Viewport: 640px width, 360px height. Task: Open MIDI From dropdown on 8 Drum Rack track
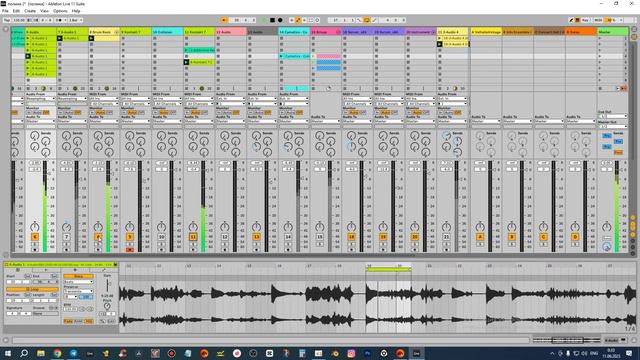(x=104, y=99)
